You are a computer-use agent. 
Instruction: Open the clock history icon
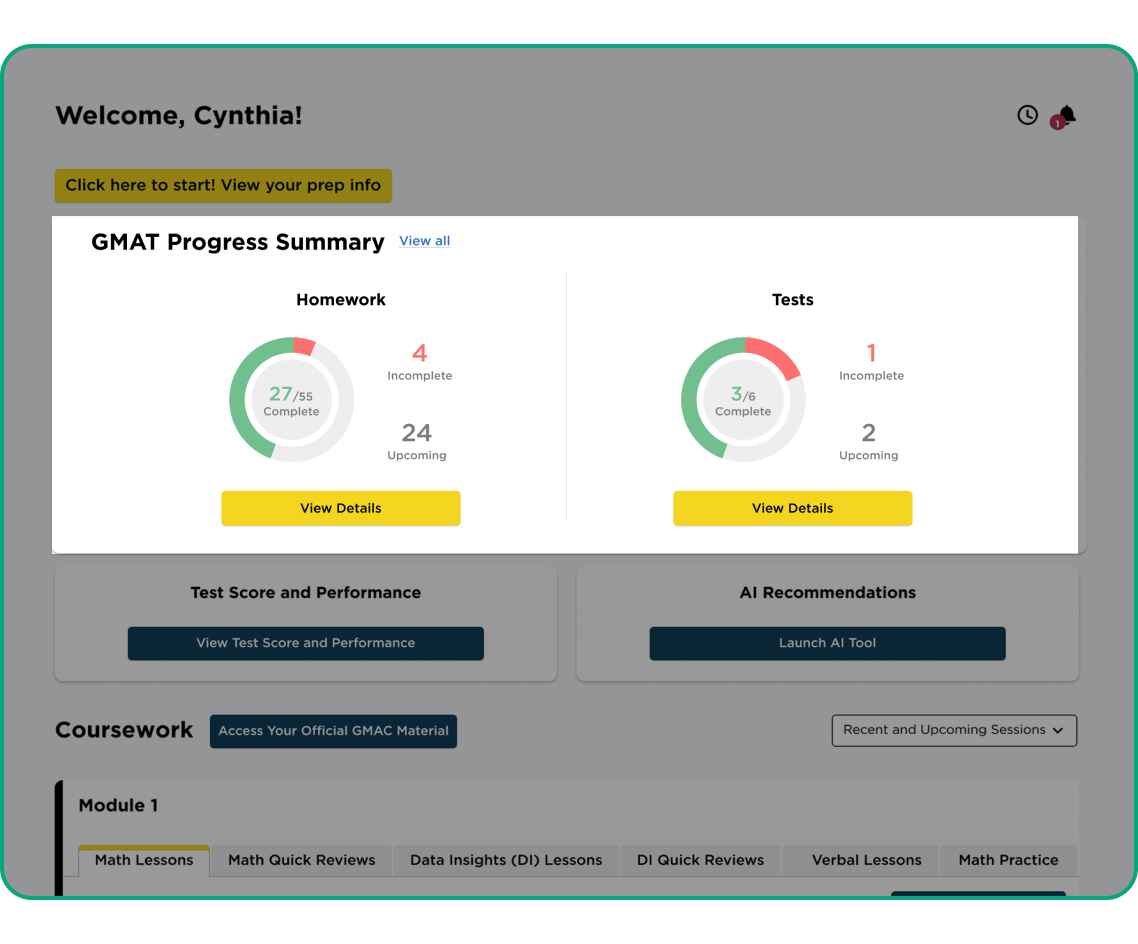1027,115
